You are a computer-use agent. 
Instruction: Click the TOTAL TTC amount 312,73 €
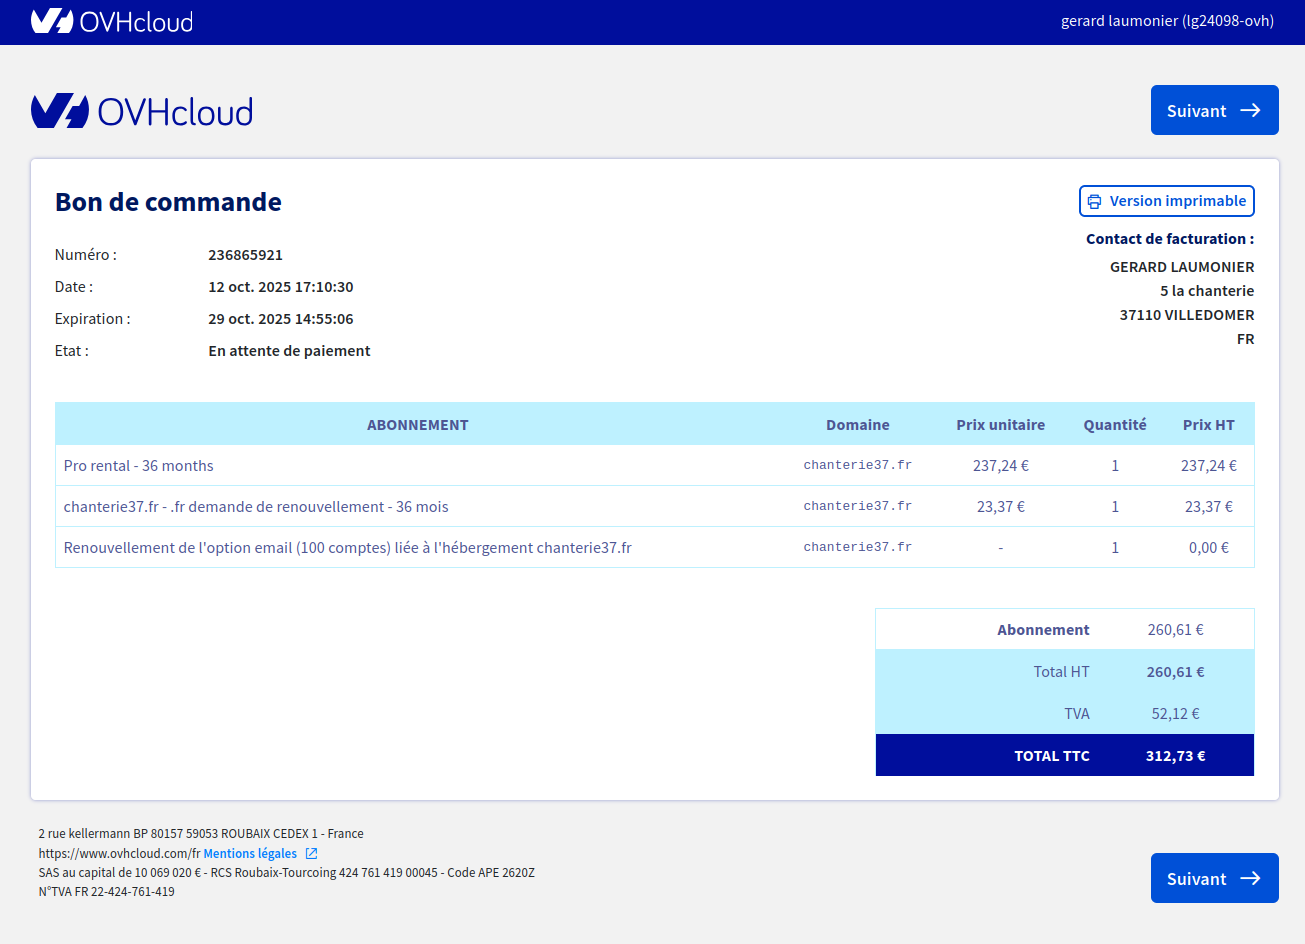point(1175,756)
